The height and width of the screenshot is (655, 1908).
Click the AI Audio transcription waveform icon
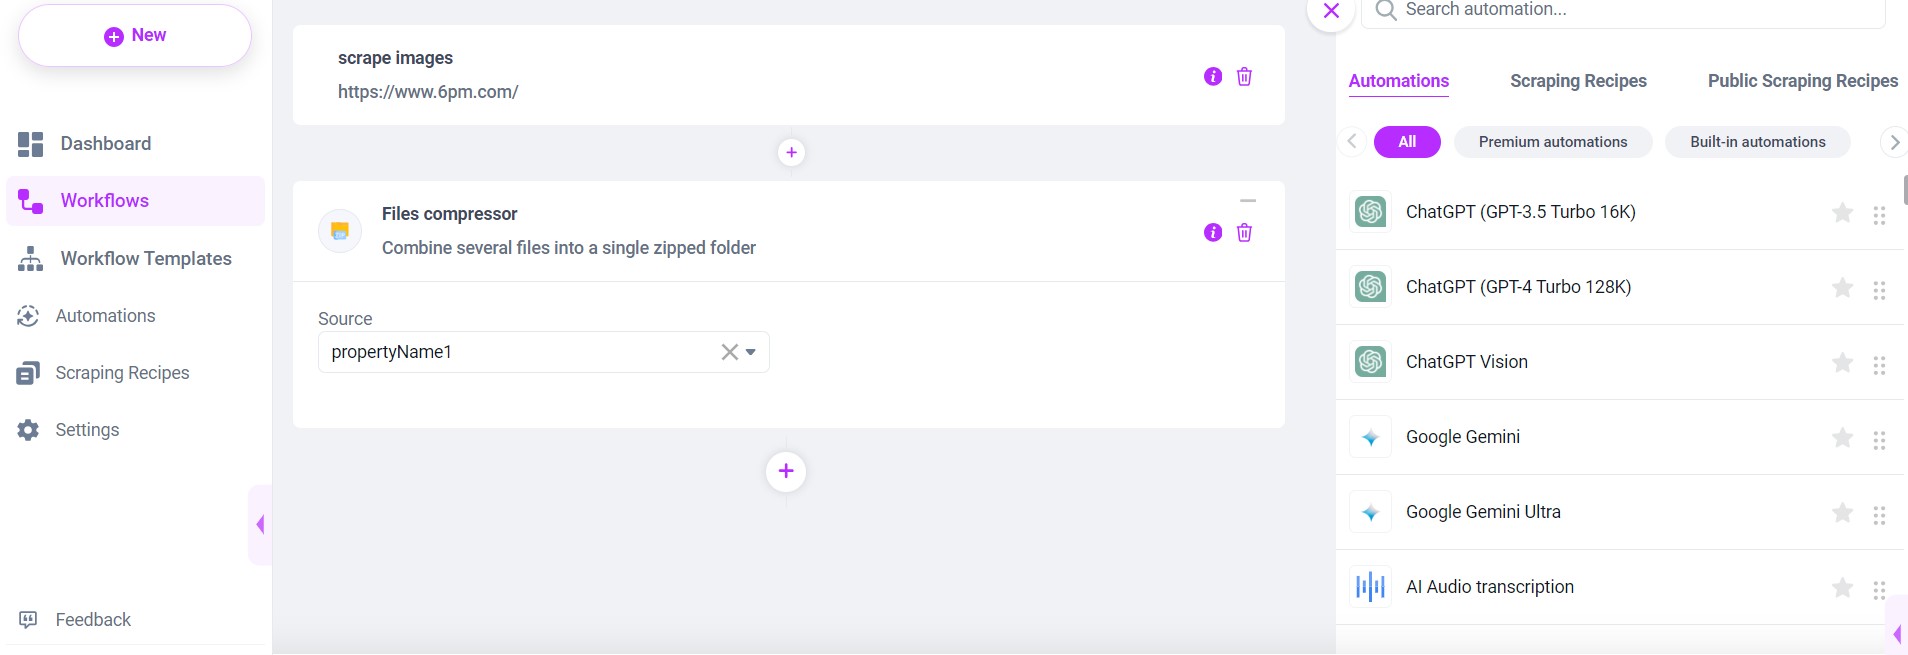[1369, 586]
